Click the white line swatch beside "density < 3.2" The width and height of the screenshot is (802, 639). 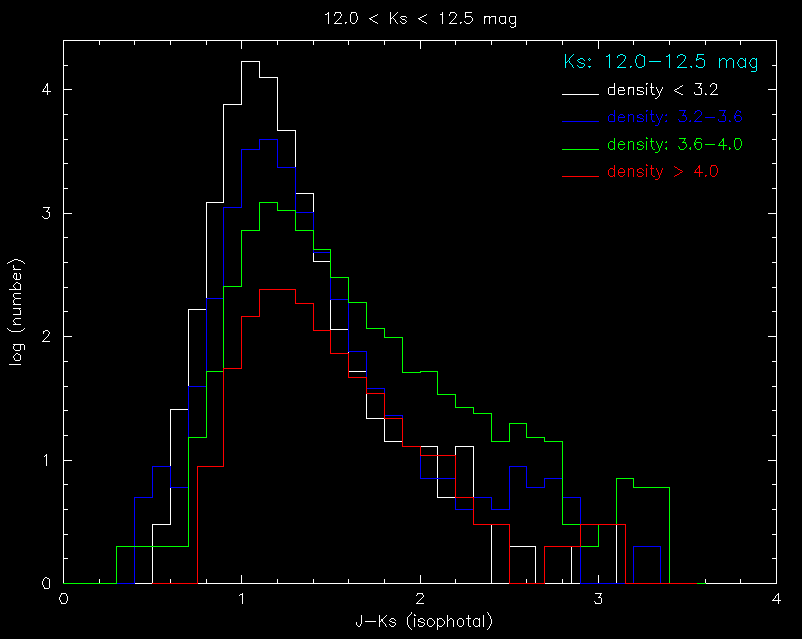coord(580,94)
